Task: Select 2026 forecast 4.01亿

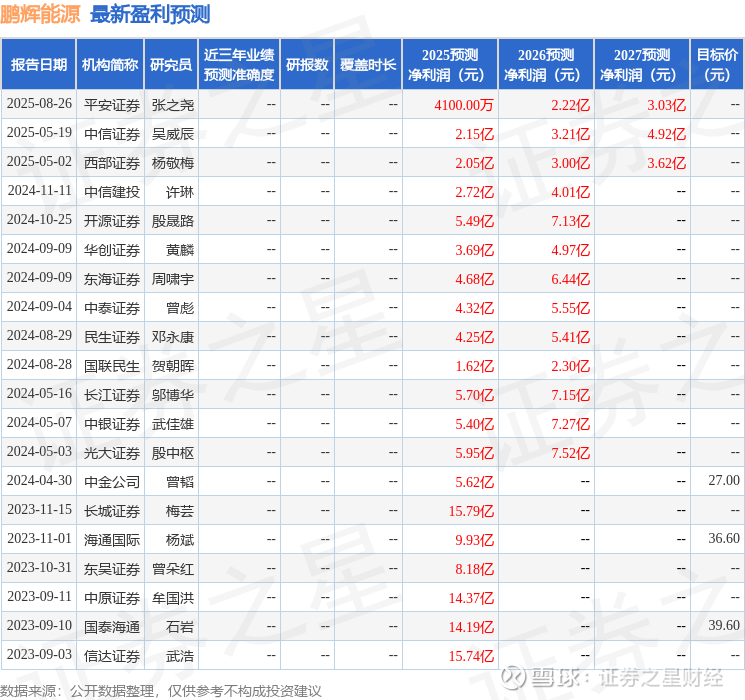Action: (570, 192)
